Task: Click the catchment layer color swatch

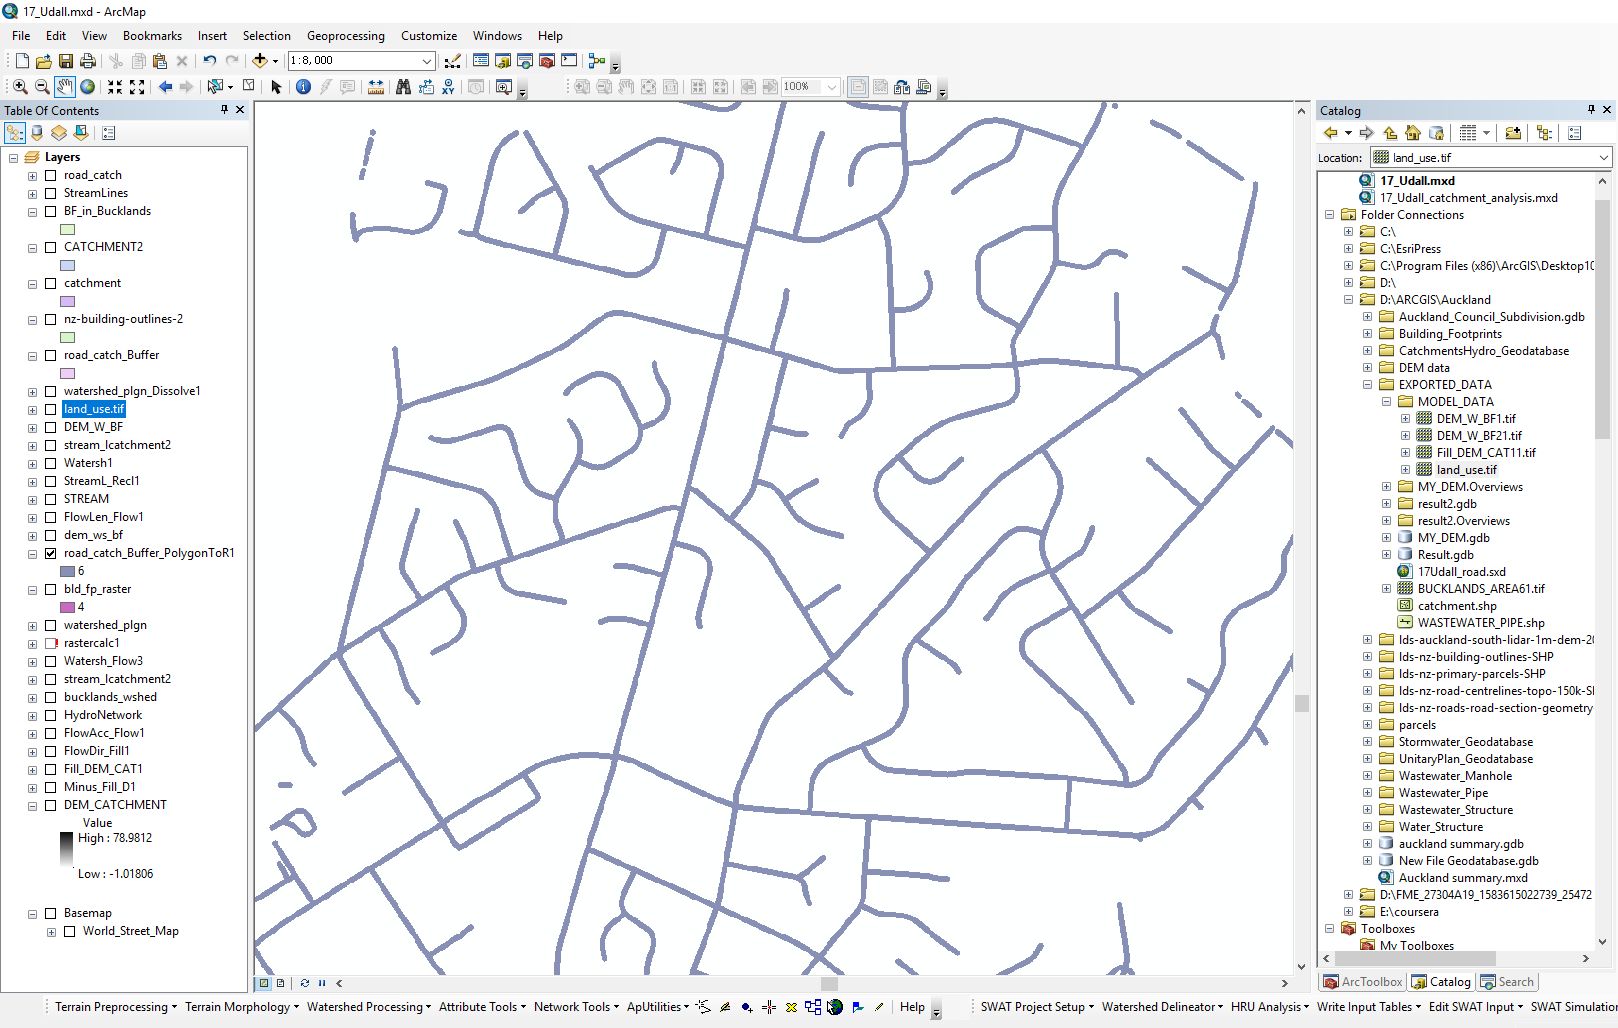Action: point(68,301)
